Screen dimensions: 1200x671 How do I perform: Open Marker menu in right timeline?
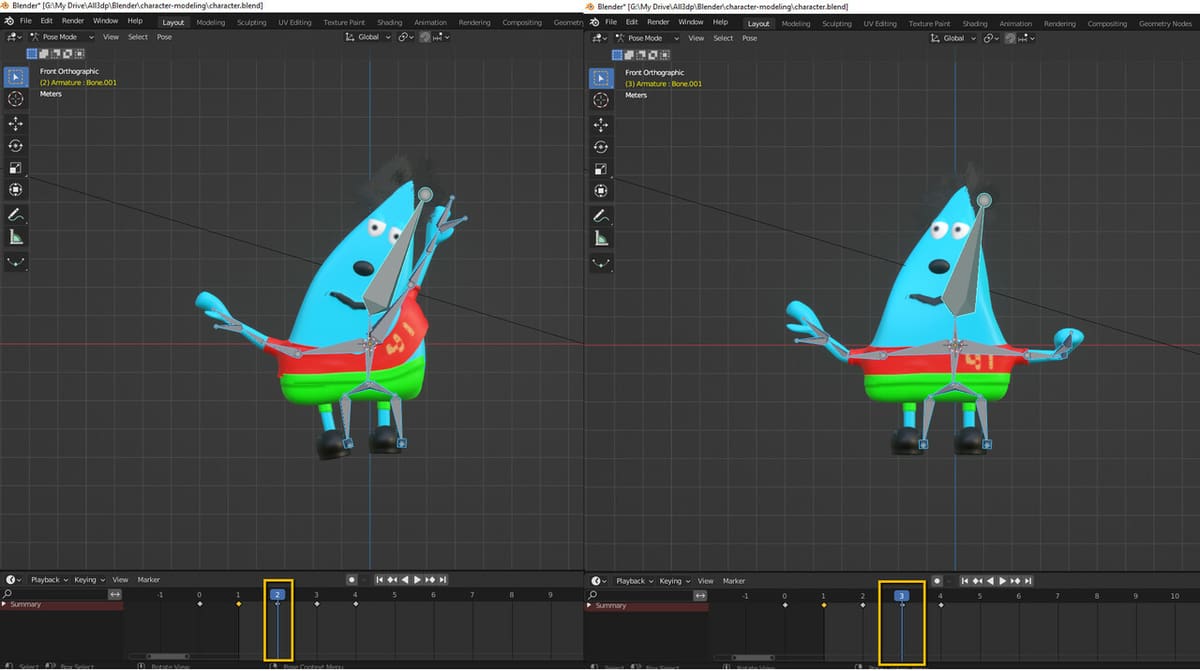pyautogui.click(x=734, y=580)
